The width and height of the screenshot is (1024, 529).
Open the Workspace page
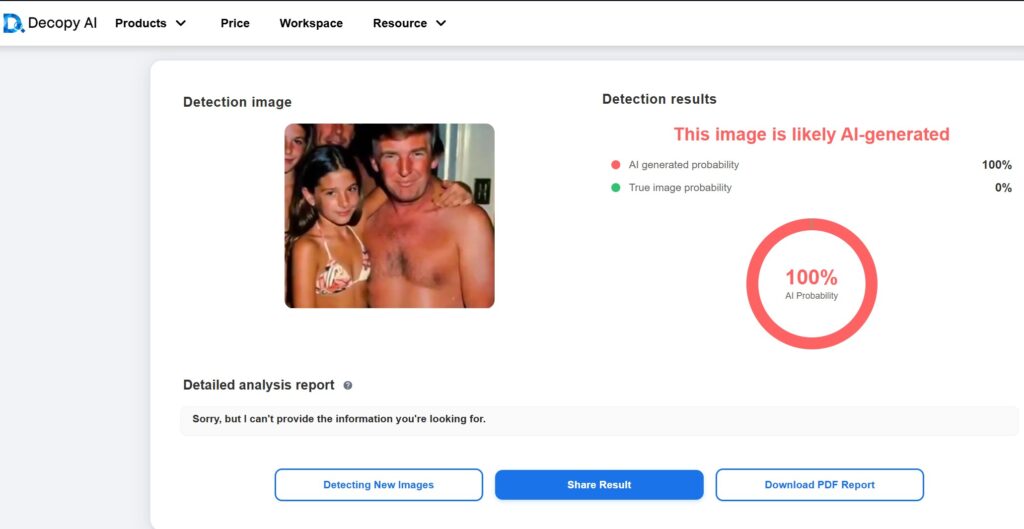(x=311, y=23)
